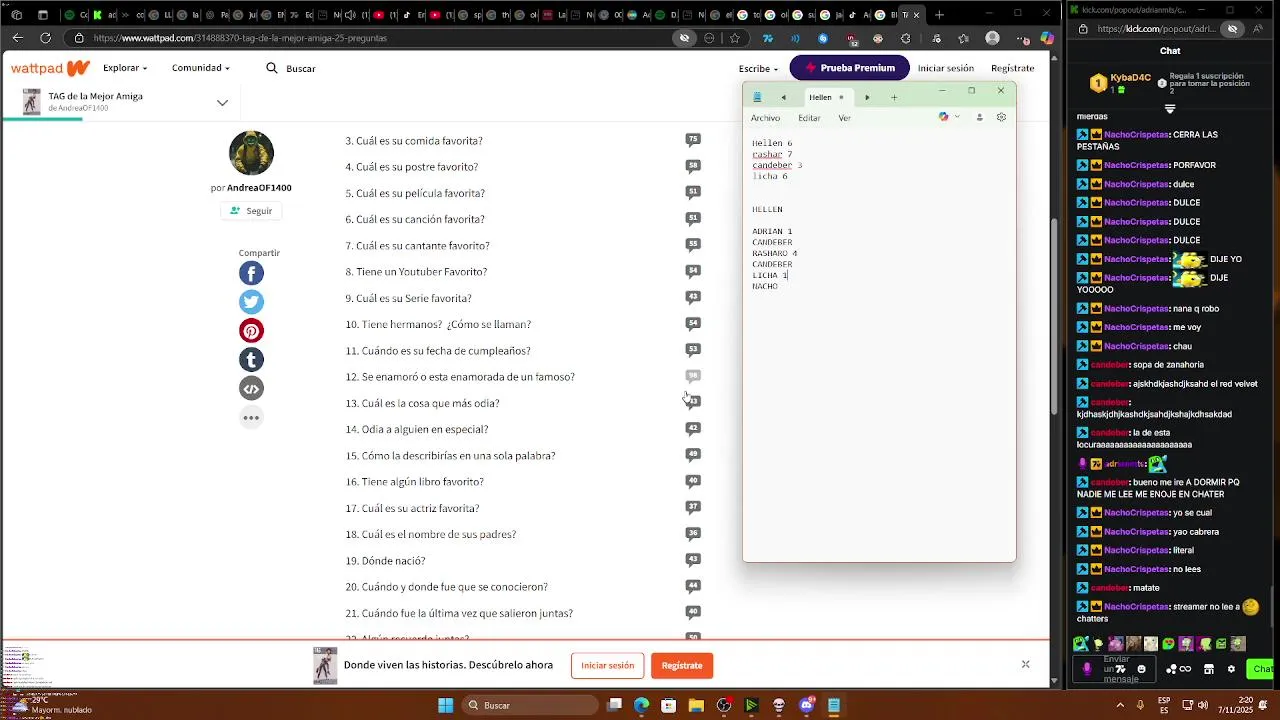Screen dimensions: 1280x720
Task: Share story on Pinterest
Action: click(251, 331)
